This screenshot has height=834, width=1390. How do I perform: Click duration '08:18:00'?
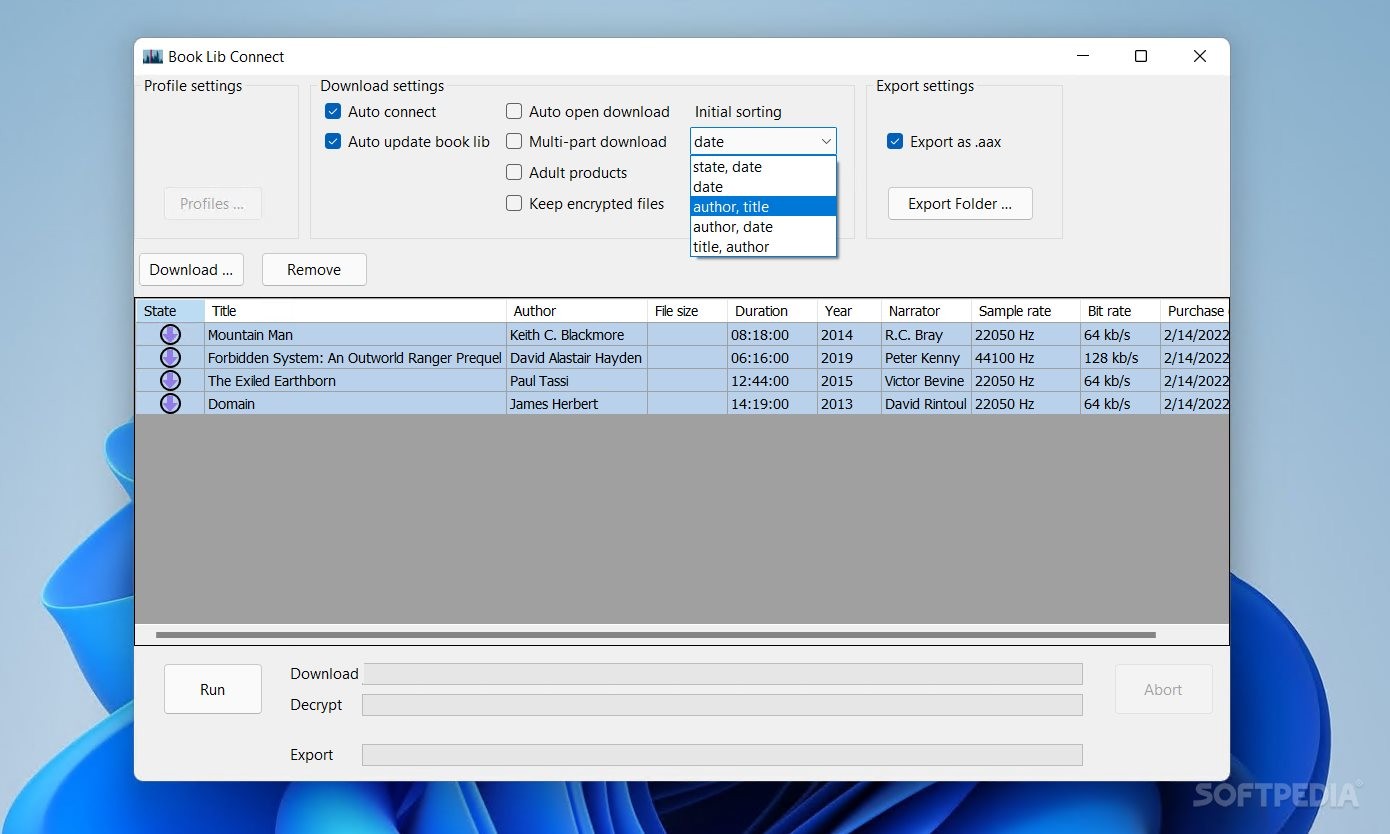click(772, 335)
